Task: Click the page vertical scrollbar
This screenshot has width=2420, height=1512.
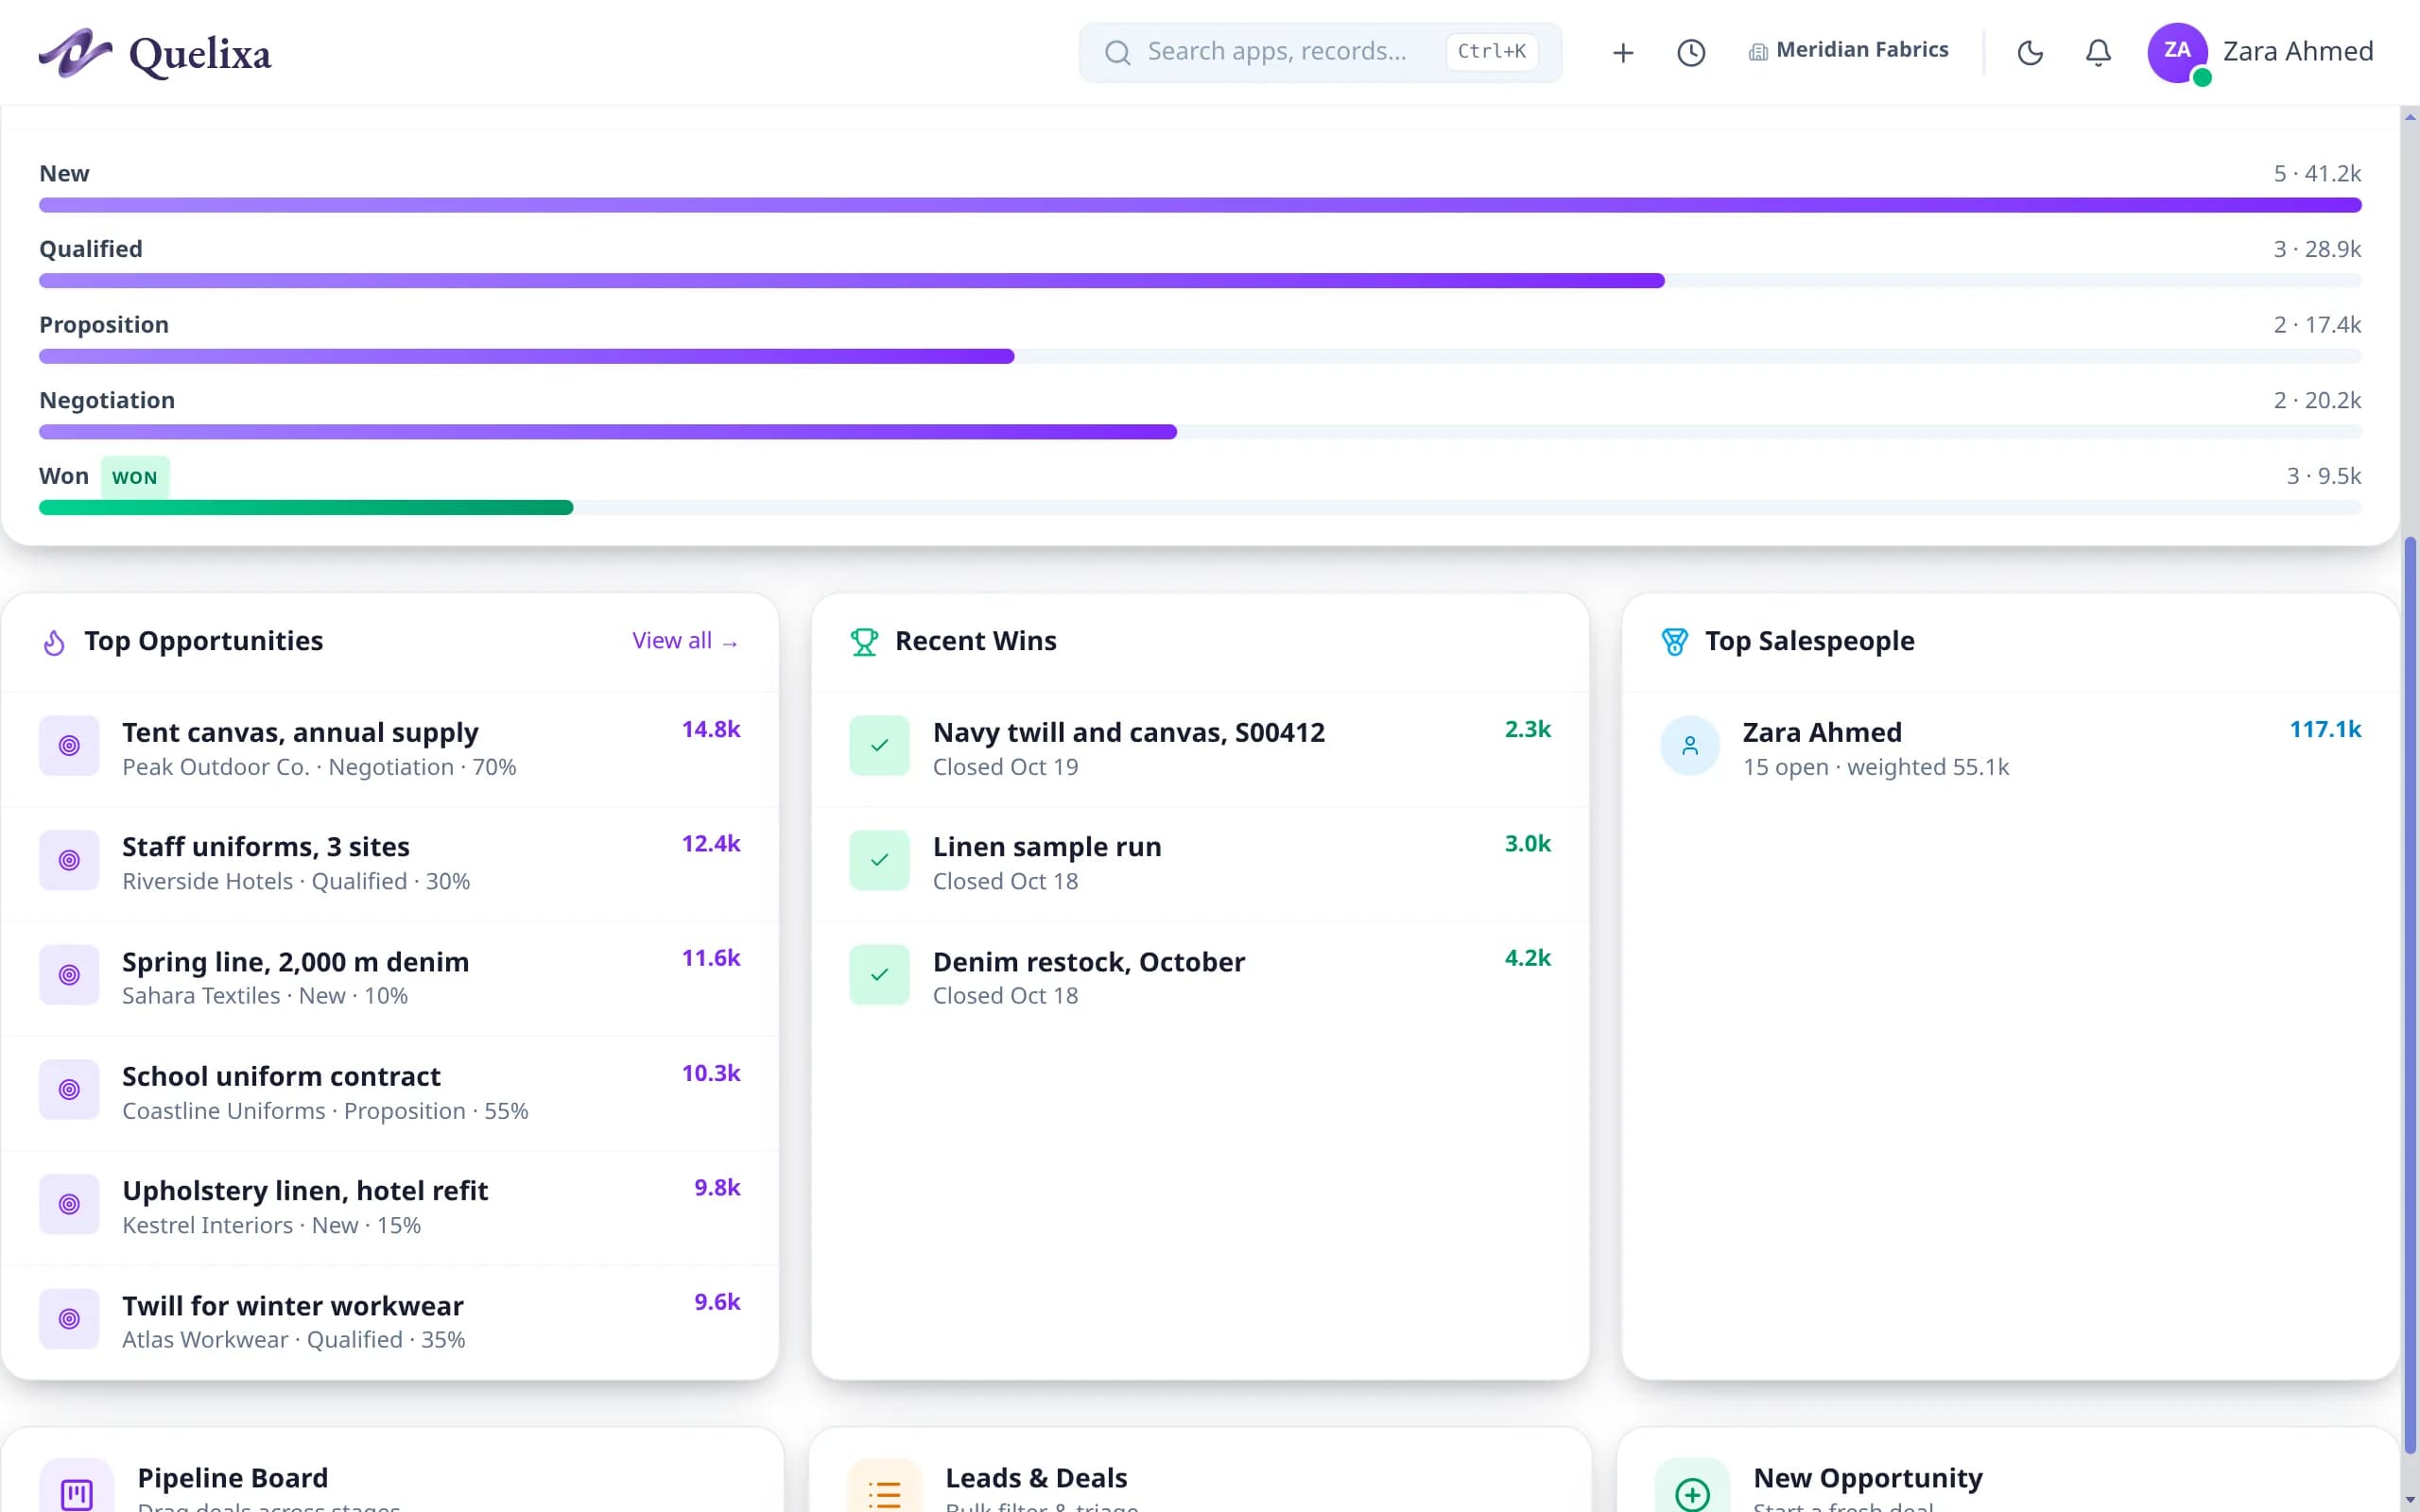Action: [x=2409, y=995]
